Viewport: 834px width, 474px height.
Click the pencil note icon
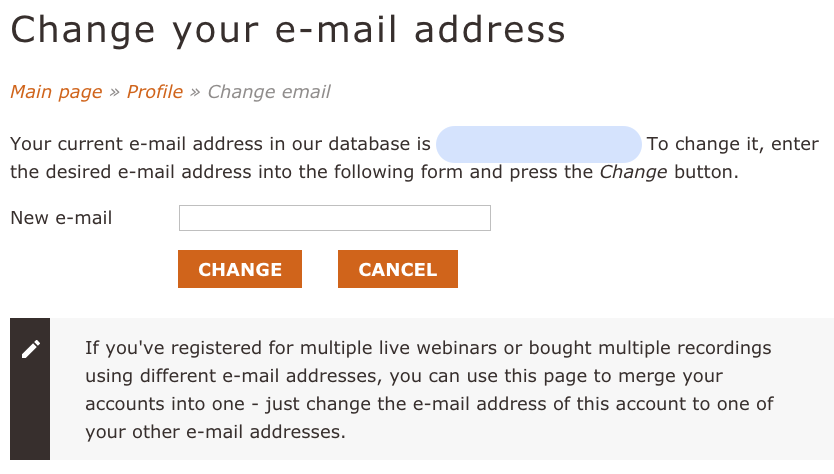coord(31,350)
